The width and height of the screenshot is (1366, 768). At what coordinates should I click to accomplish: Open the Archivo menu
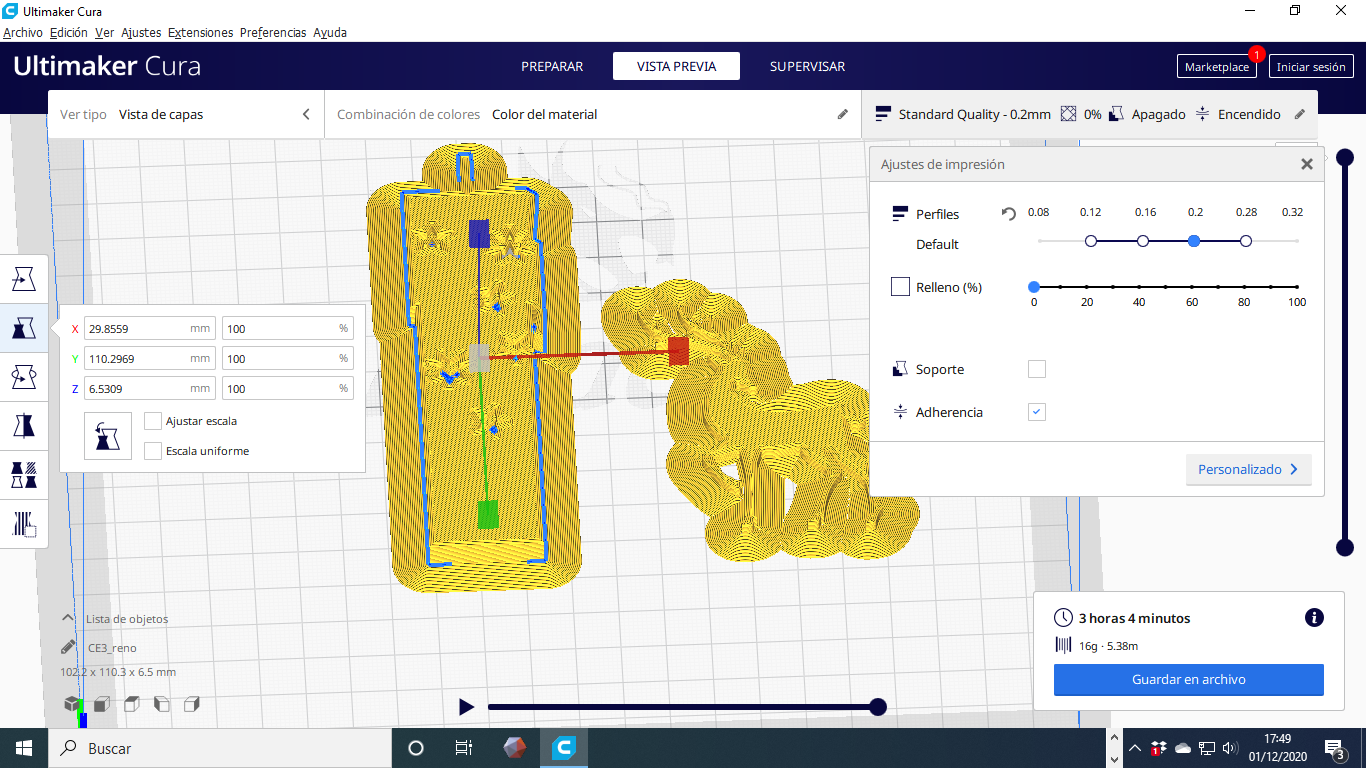22,33
